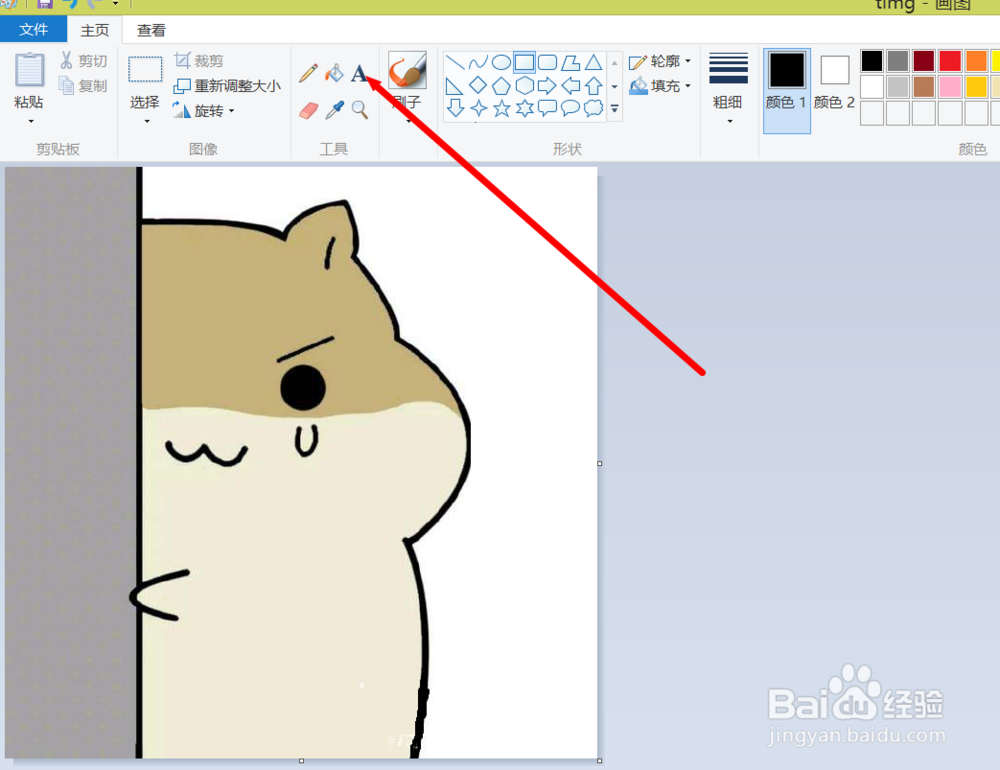Choose the Right arrow shape

pyautogui.click(x=547, y=85)
